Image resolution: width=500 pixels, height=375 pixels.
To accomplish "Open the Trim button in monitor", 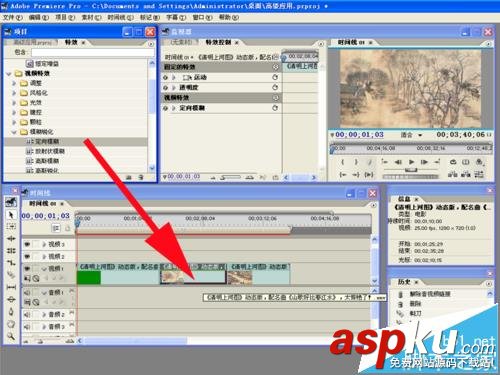I will tap(479, 174).
